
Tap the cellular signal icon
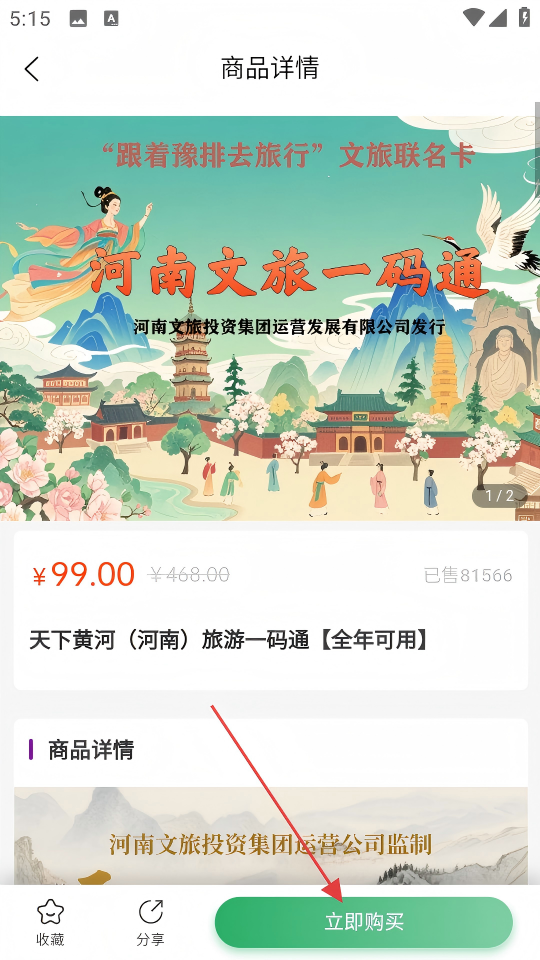pyautogui.click(x=498, y=18)
